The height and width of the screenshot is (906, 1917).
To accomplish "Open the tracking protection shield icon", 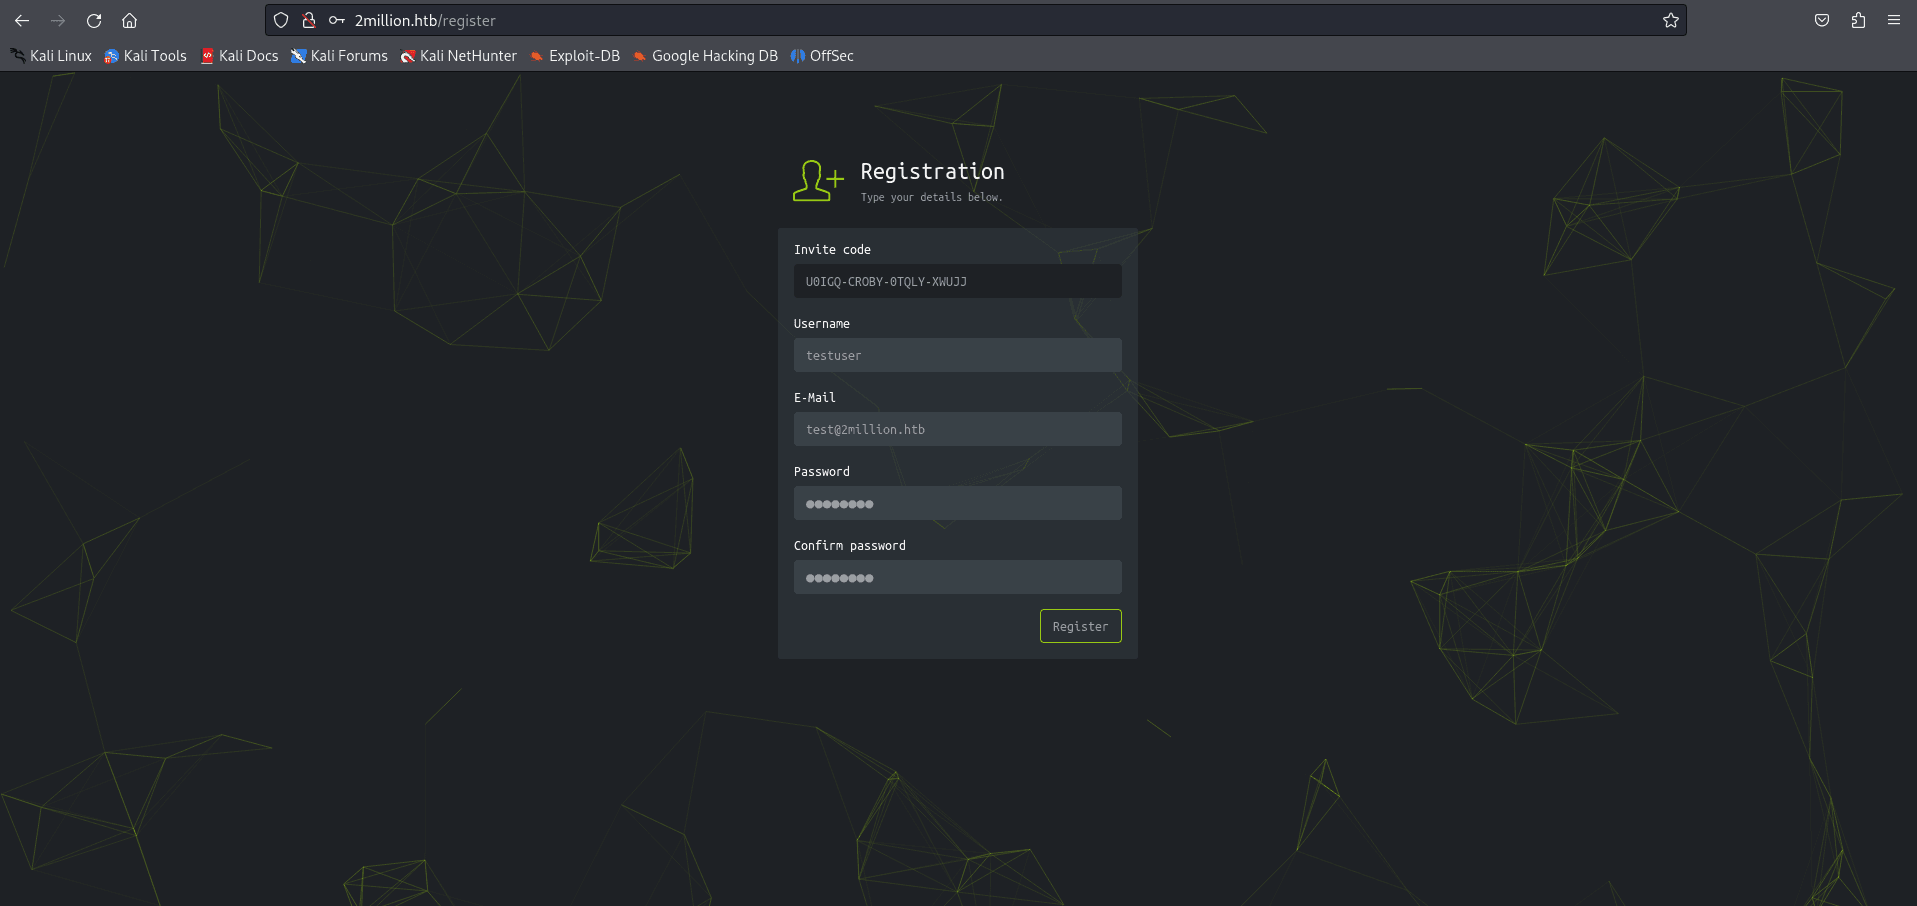I will [x=281, y=20].
